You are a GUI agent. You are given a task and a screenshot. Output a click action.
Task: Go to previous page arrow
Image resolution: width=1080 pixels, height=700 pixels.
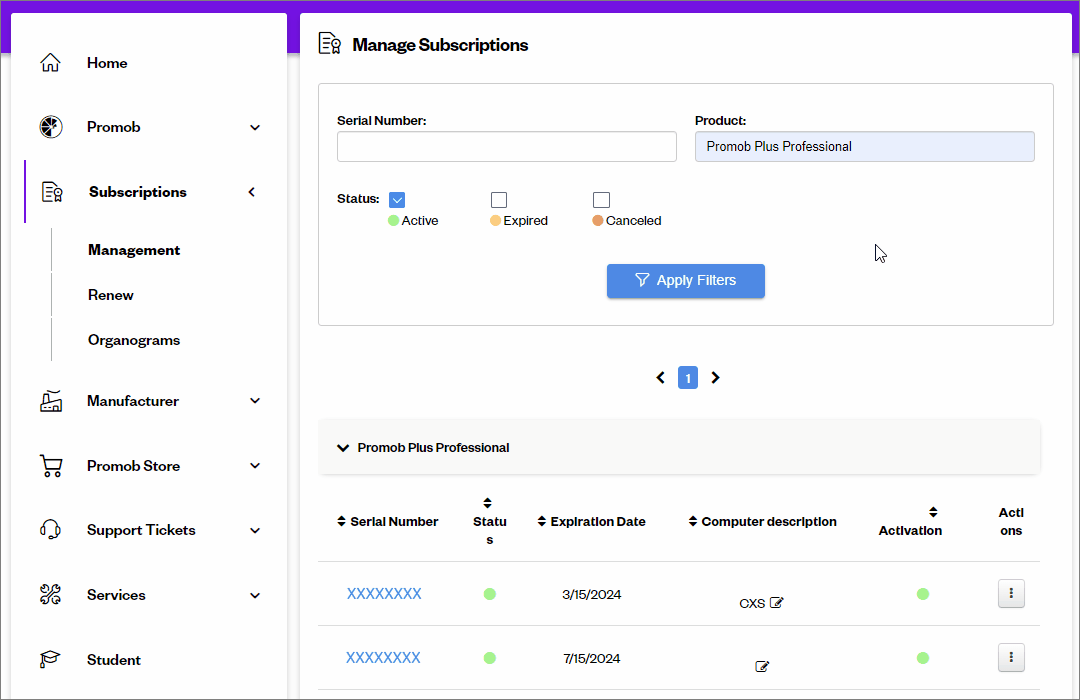coord(661,378)
